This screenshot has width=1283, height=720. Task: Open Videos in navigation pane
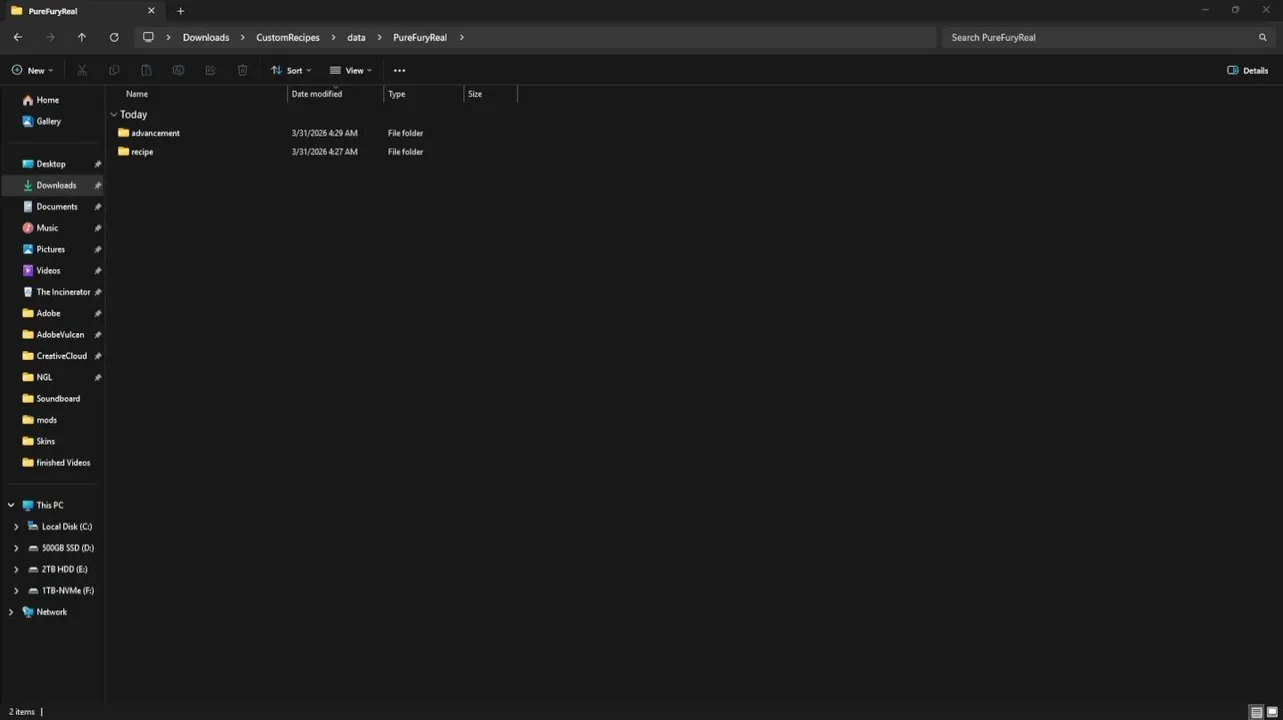coord(46,271)
